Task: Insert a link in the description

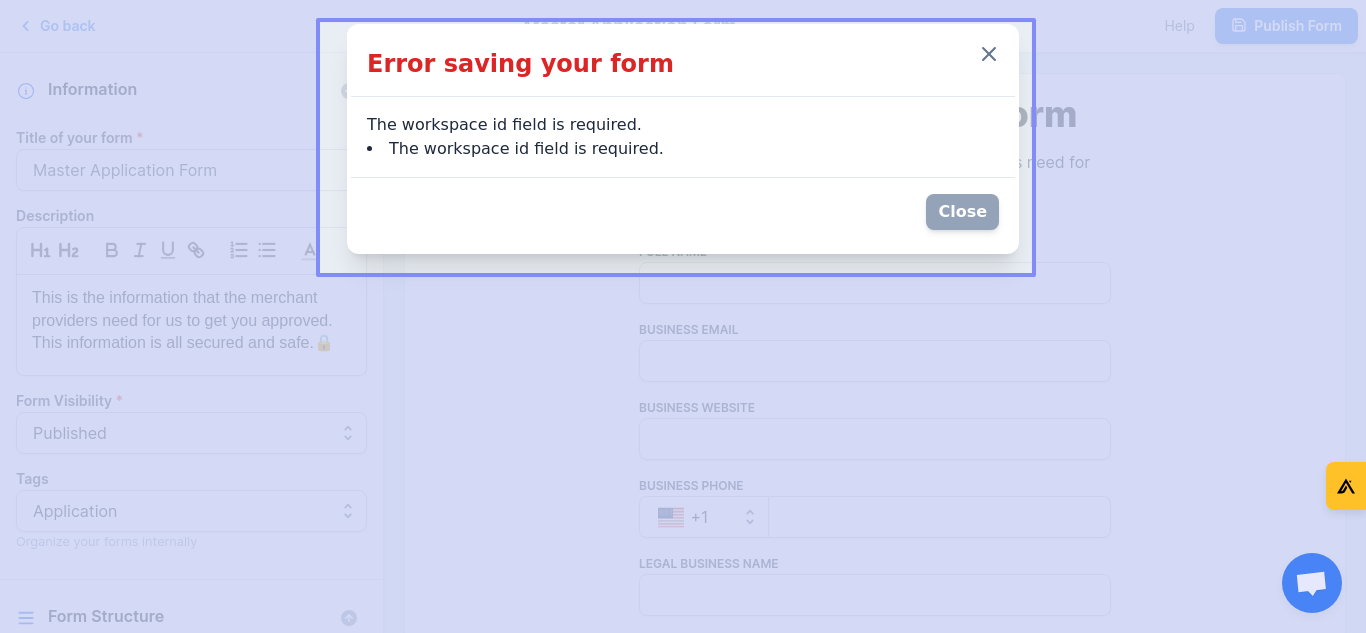Action: (x=196, y=250)
